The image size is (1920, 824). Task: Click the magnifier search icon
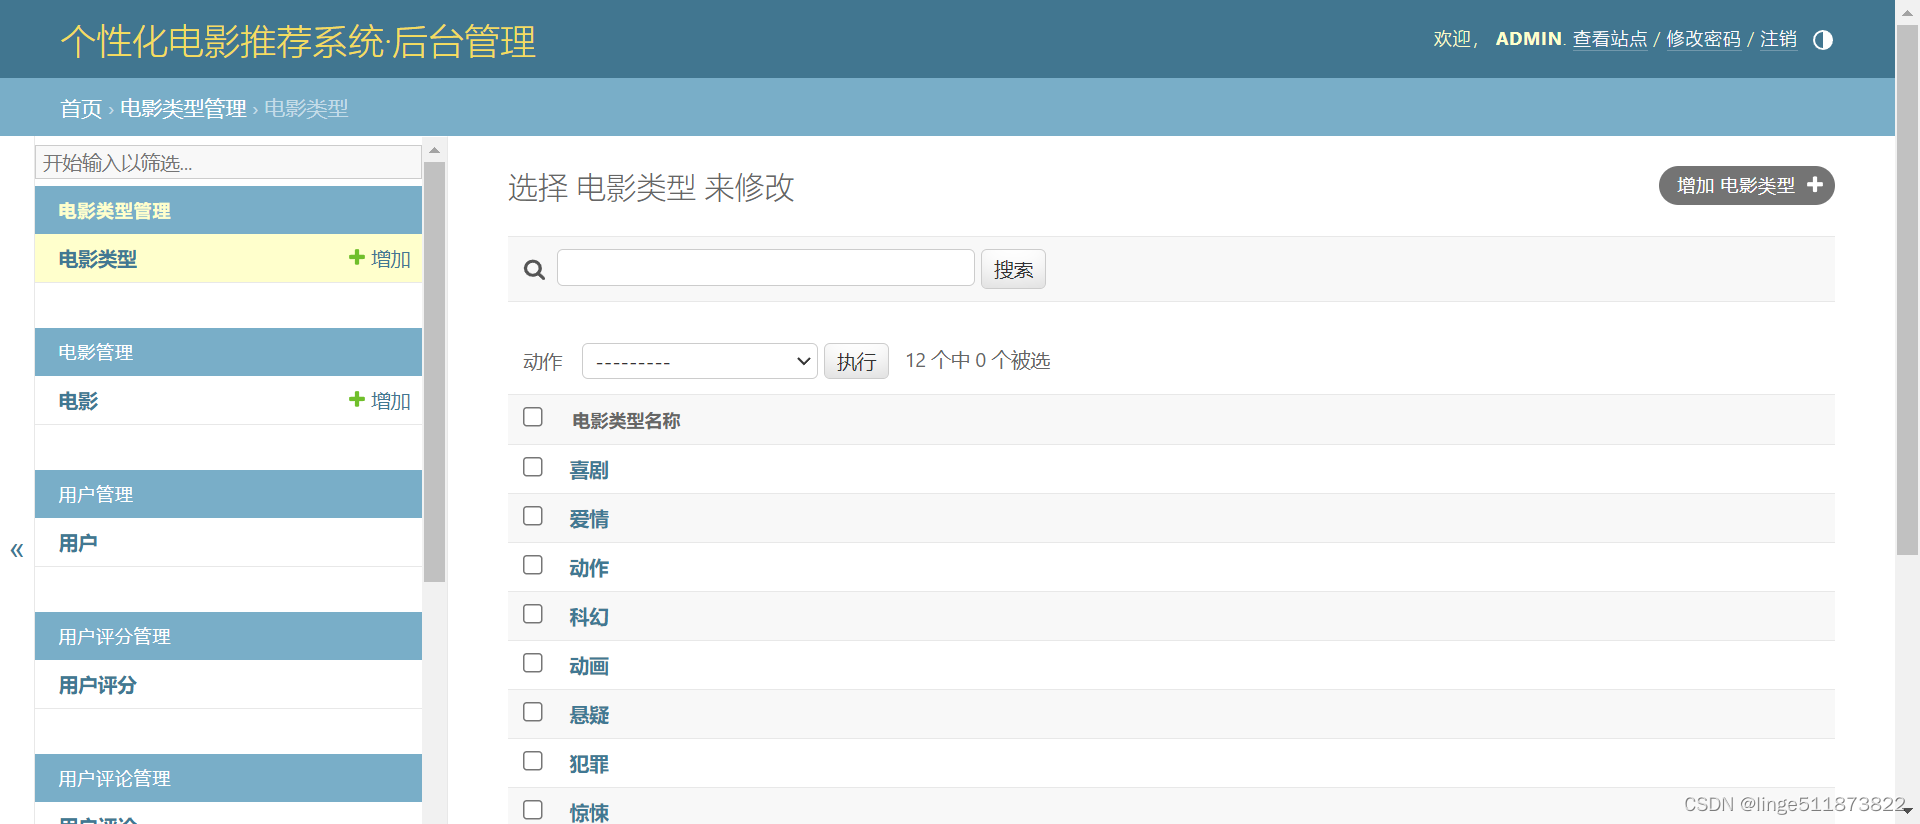(x=534, y=270)
